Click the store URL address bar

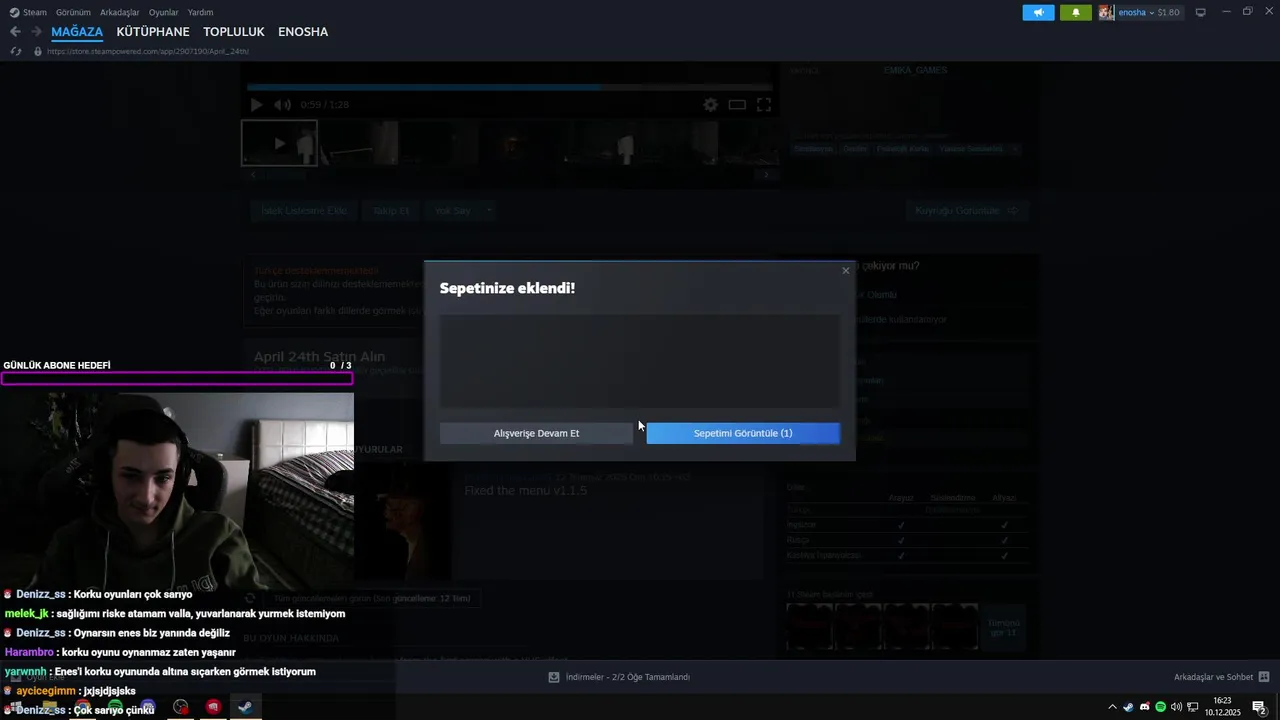(x=148, y=51)
